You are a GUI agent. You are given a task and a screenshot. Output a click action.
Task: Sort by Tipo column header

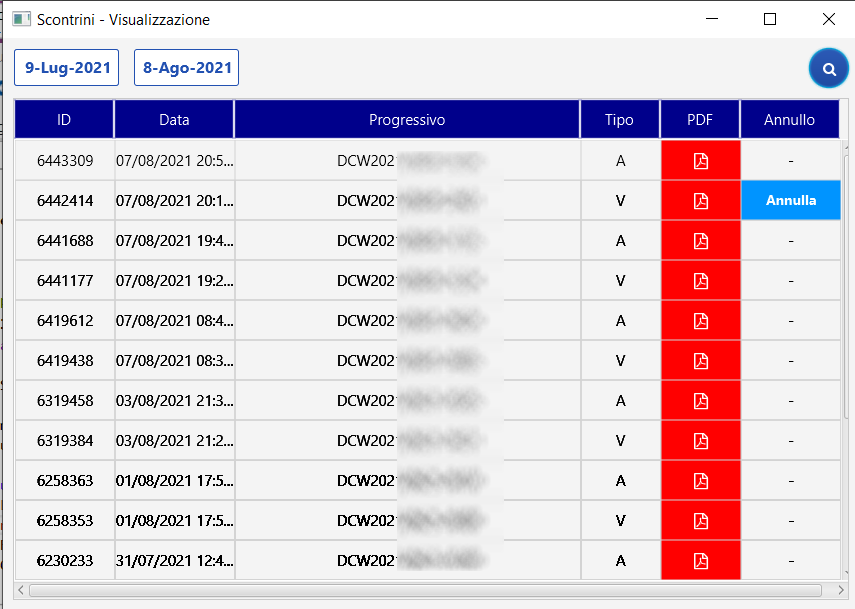(x=620, y=119)
